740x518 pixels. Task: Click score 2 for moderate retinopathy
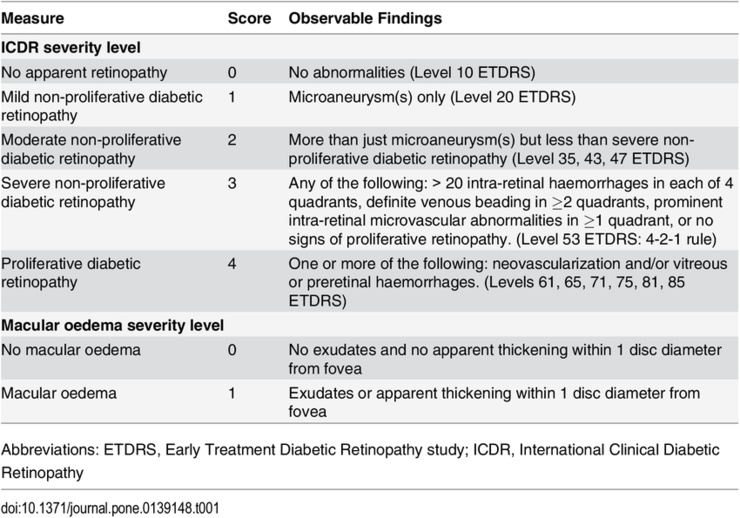[232, 140]
